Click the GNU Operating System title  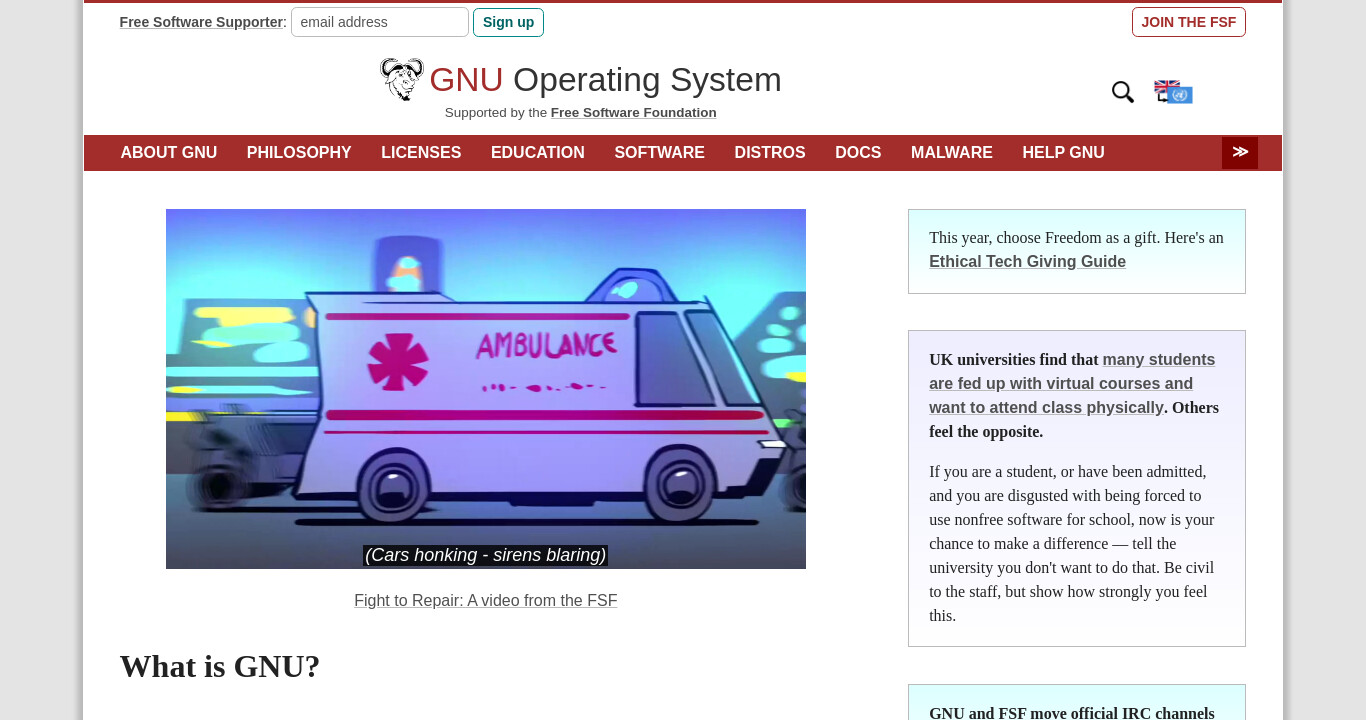pyautogui.click(x=605, y=80)
